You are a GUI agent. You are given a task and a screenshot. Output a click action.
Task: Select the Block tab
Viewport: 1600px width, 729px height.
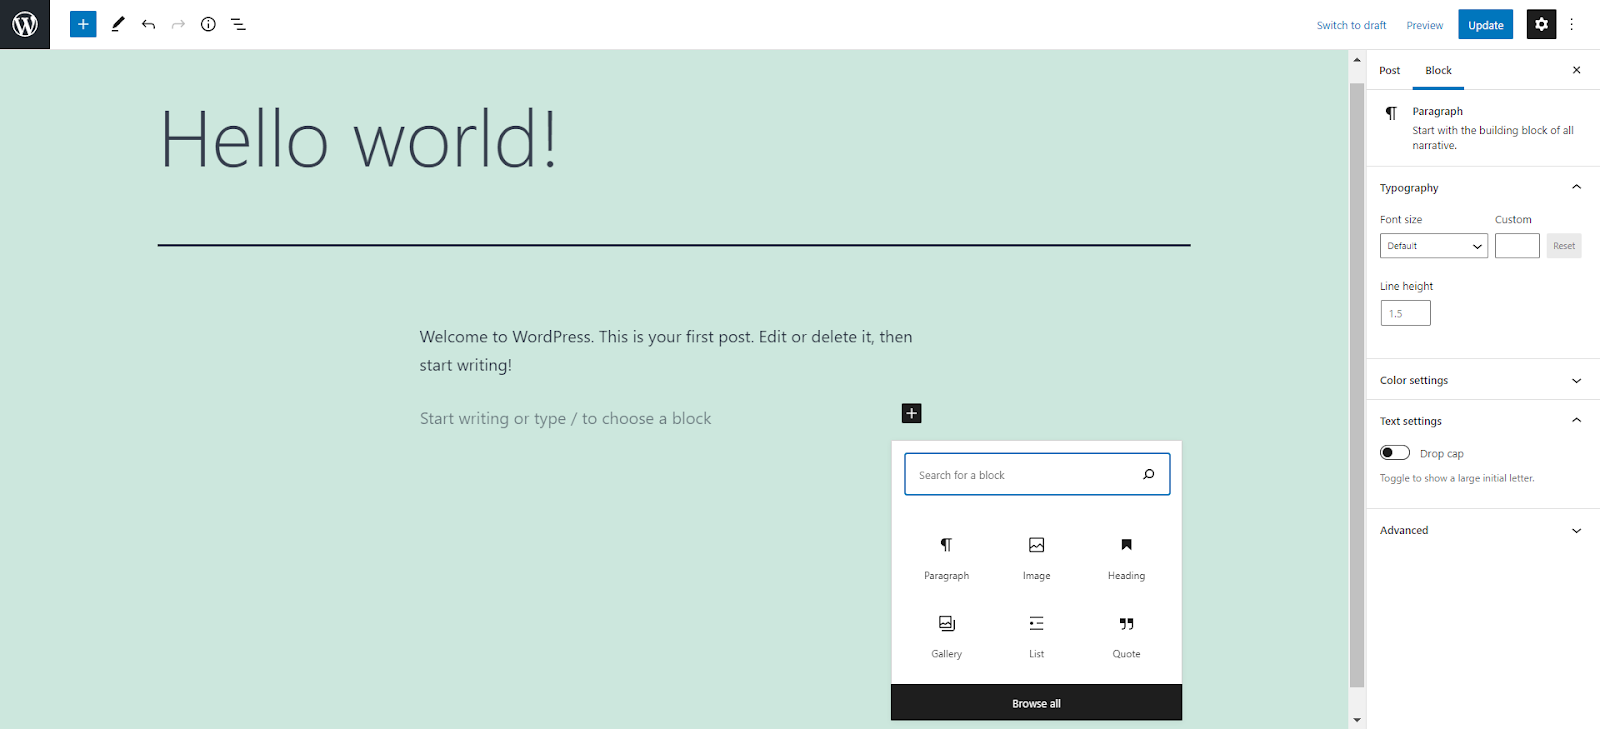(1438, 70)
